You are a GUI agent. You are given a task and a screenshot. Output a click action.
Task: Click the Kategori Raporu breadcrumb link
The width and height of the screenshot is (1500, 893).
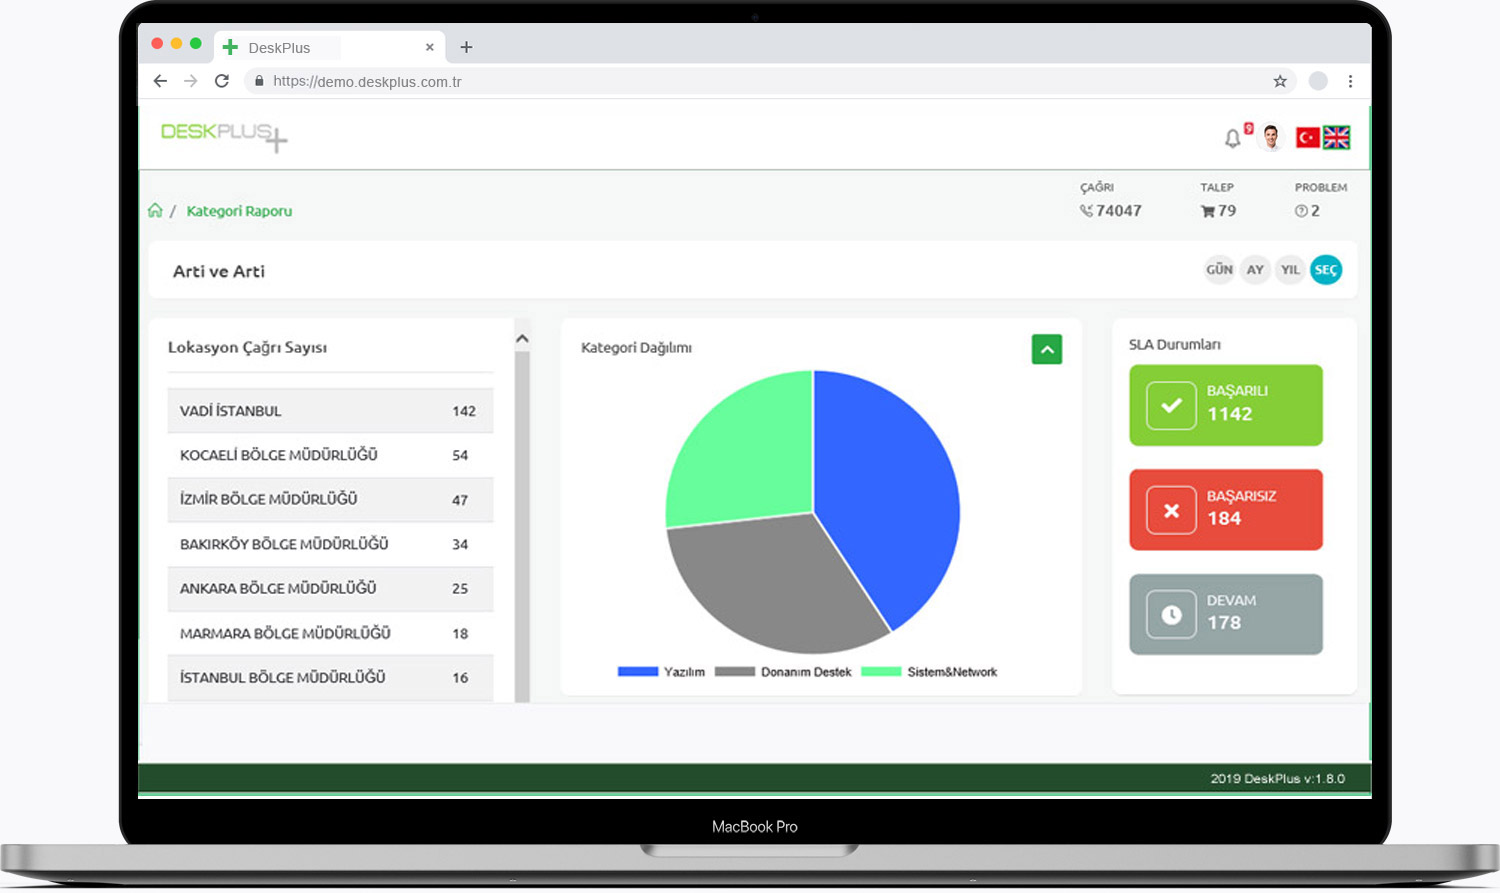point(239,211)
